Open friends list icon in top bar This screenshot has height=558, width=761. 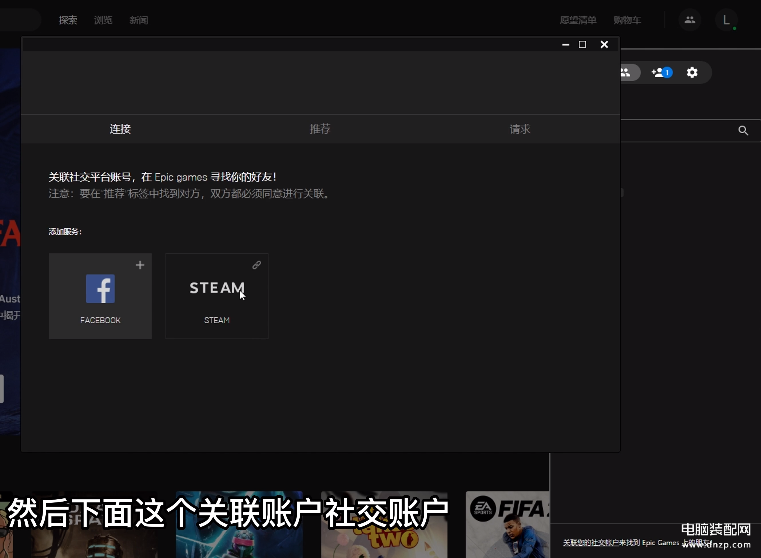click(690, 20)
